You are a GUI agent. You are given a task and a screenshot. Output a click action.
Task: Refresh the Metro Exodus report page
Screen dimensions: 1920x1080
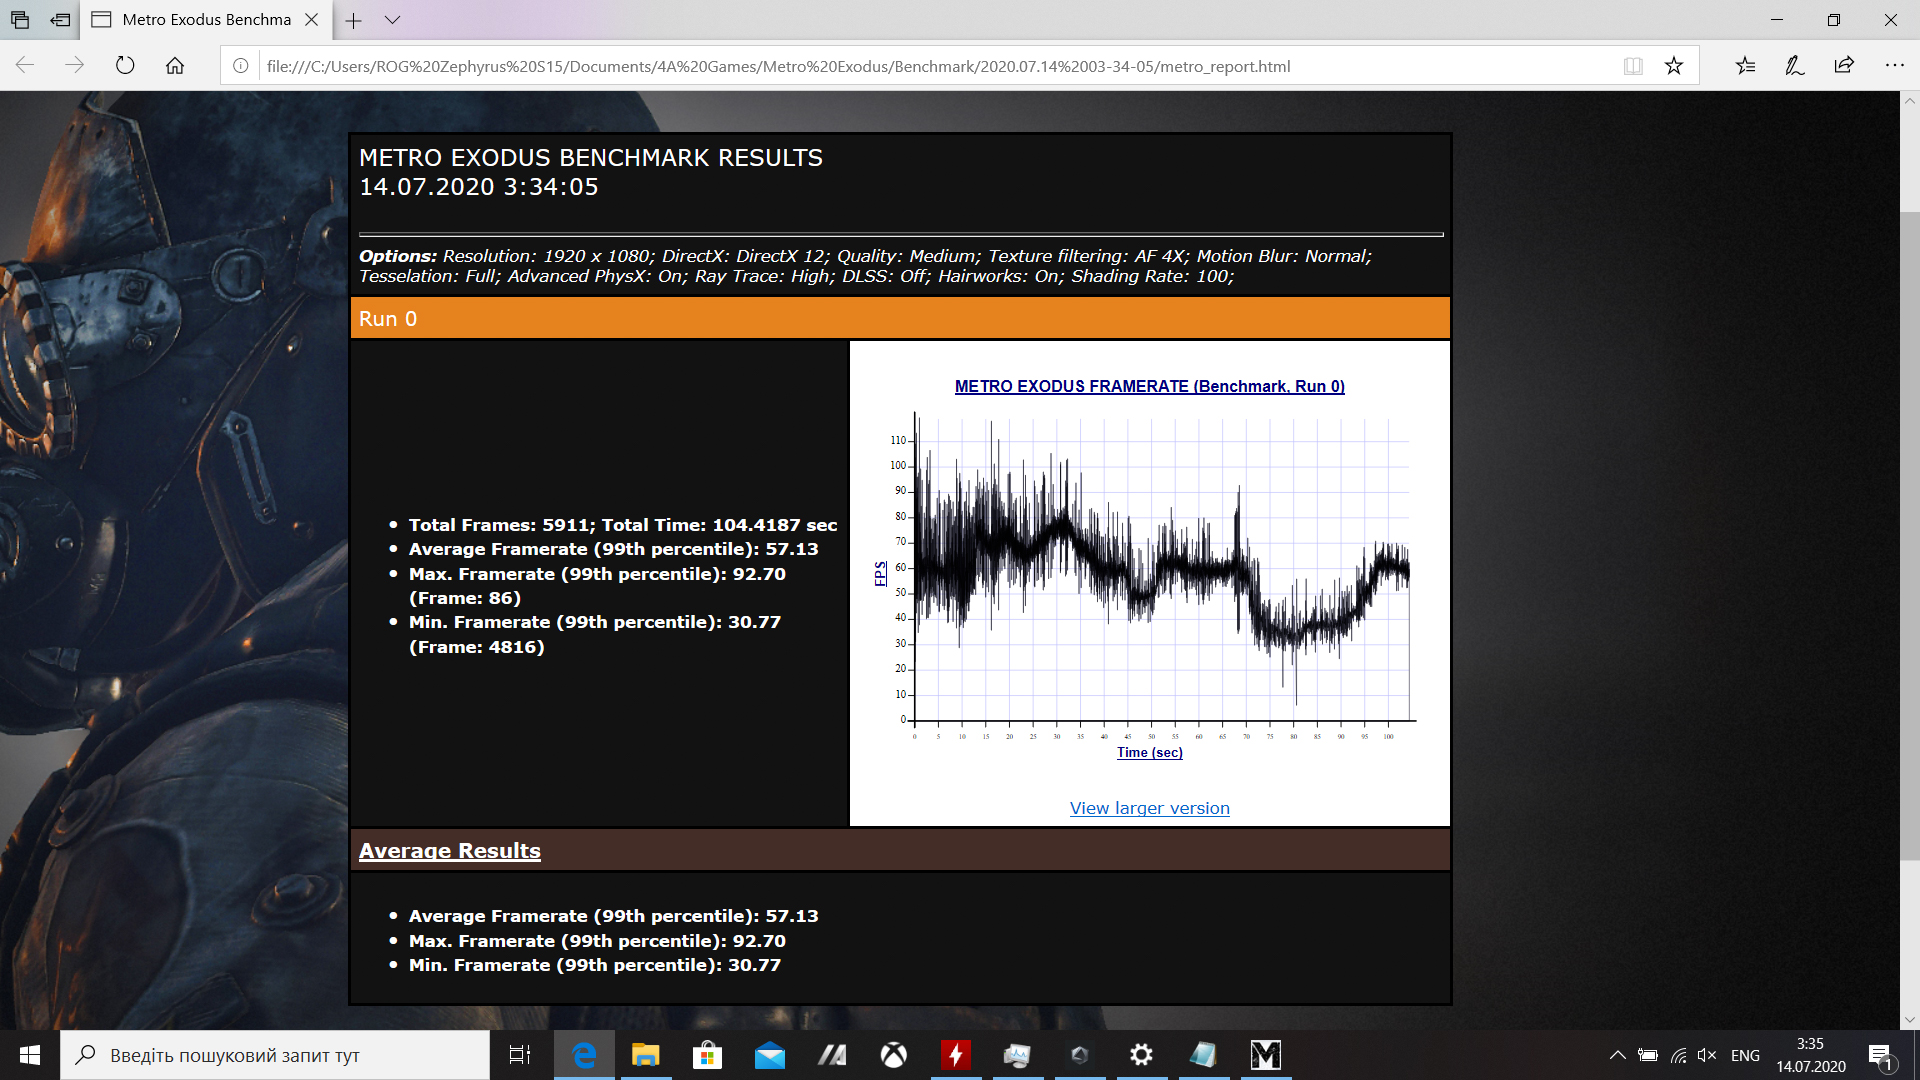click(125, 66)
